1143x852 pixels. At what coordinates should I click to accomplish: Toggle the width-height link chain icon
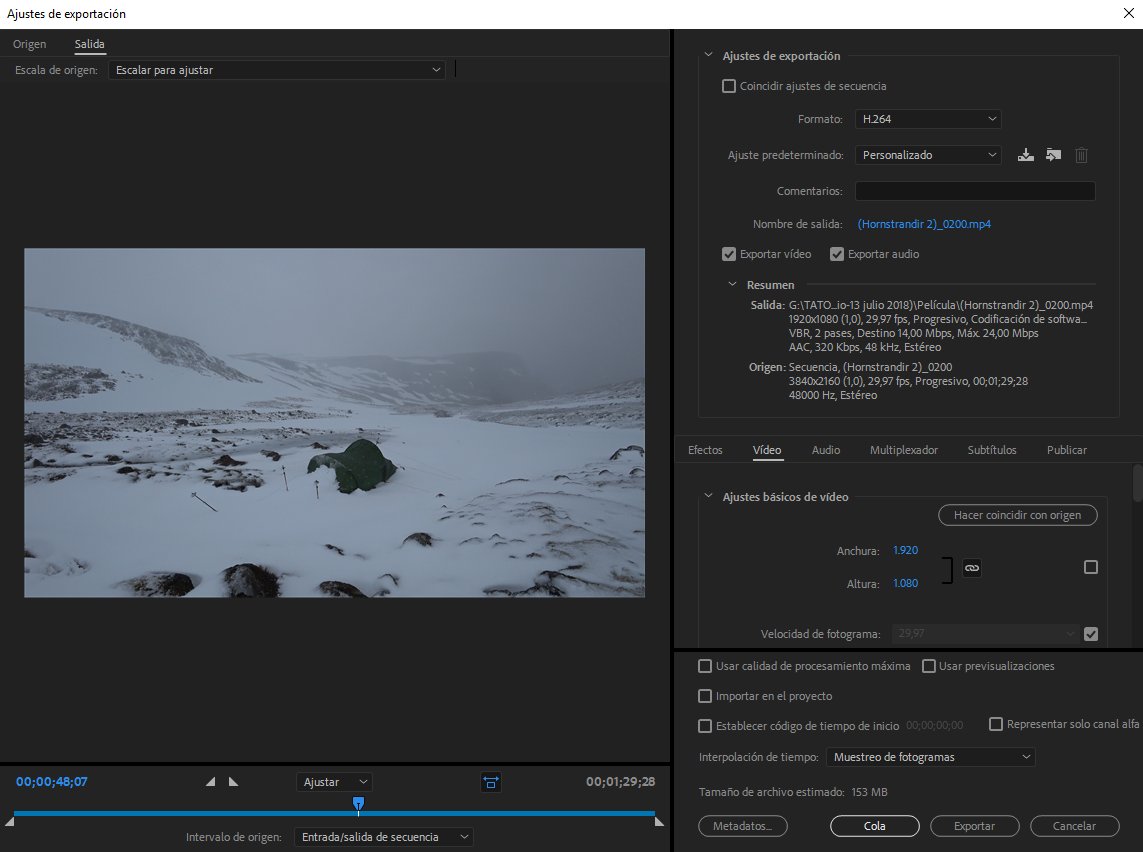click(972, 568)
